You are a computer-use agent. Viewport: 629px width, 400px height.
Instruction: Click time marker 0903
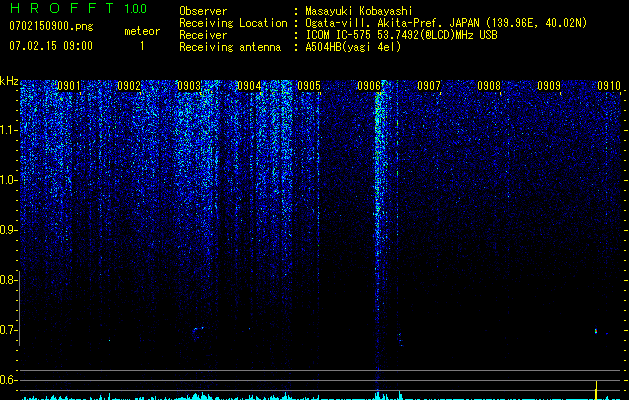189,86
